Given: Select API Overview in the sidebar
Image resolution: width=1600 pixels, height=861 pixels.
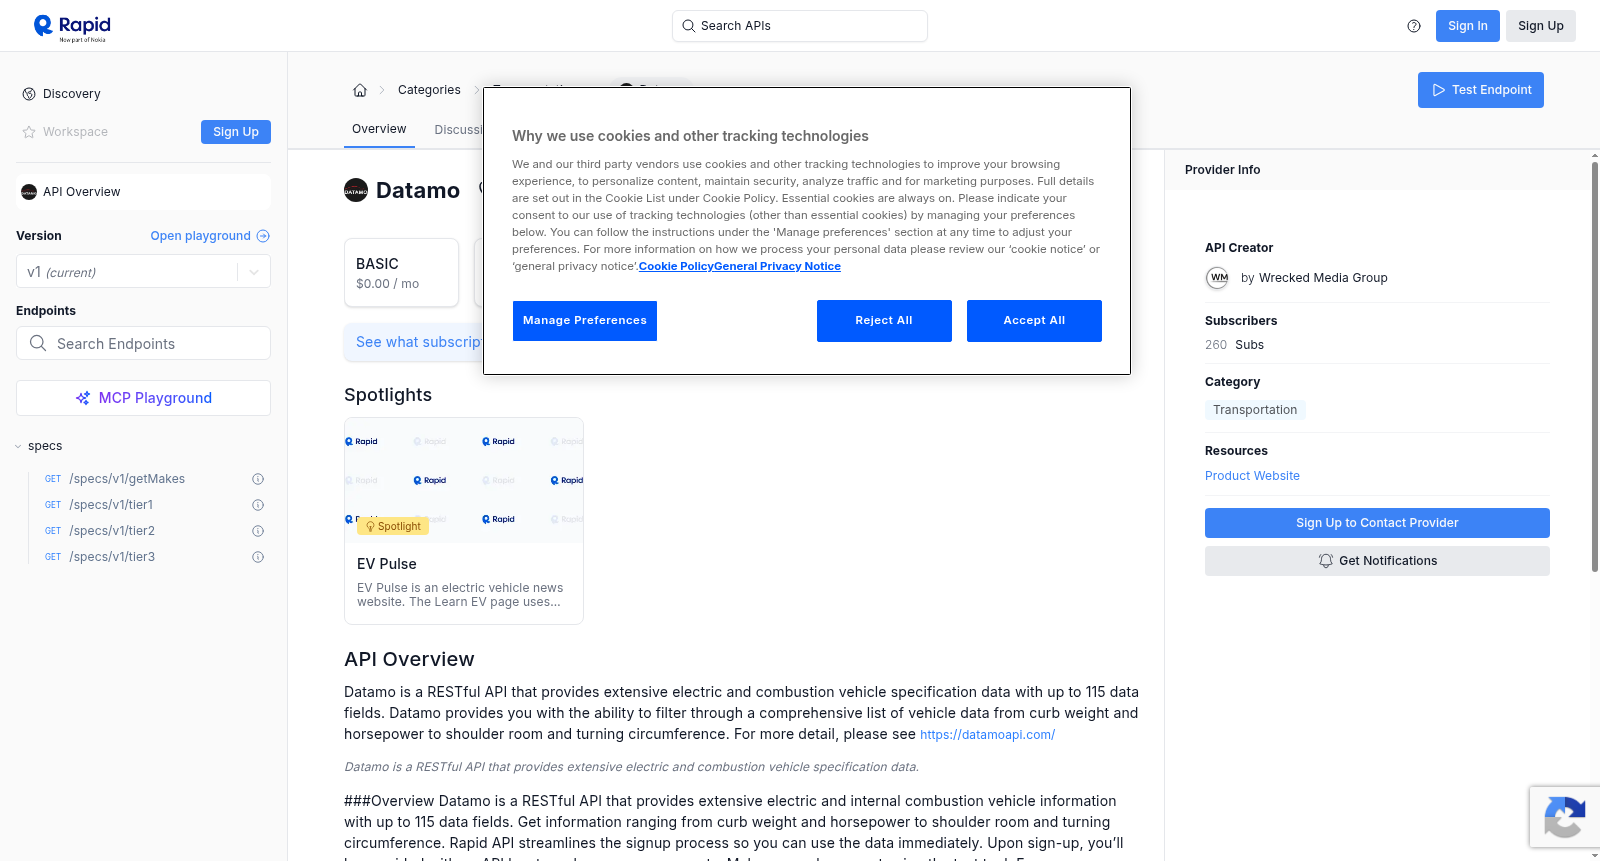Looking at the screenshot, I should click(x=143, y=192).
